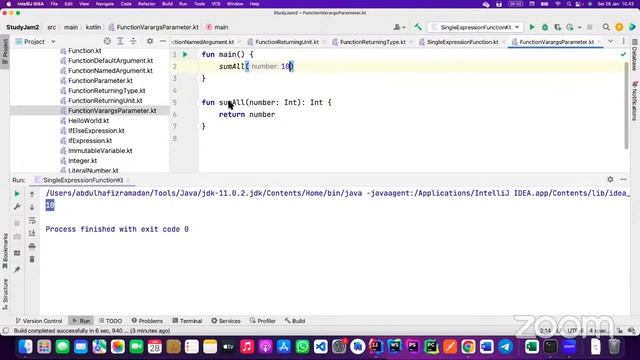The height and width of the screenshot is (360, 640).
Task: Open the Terminal tool window
Action: click(187, 321)
